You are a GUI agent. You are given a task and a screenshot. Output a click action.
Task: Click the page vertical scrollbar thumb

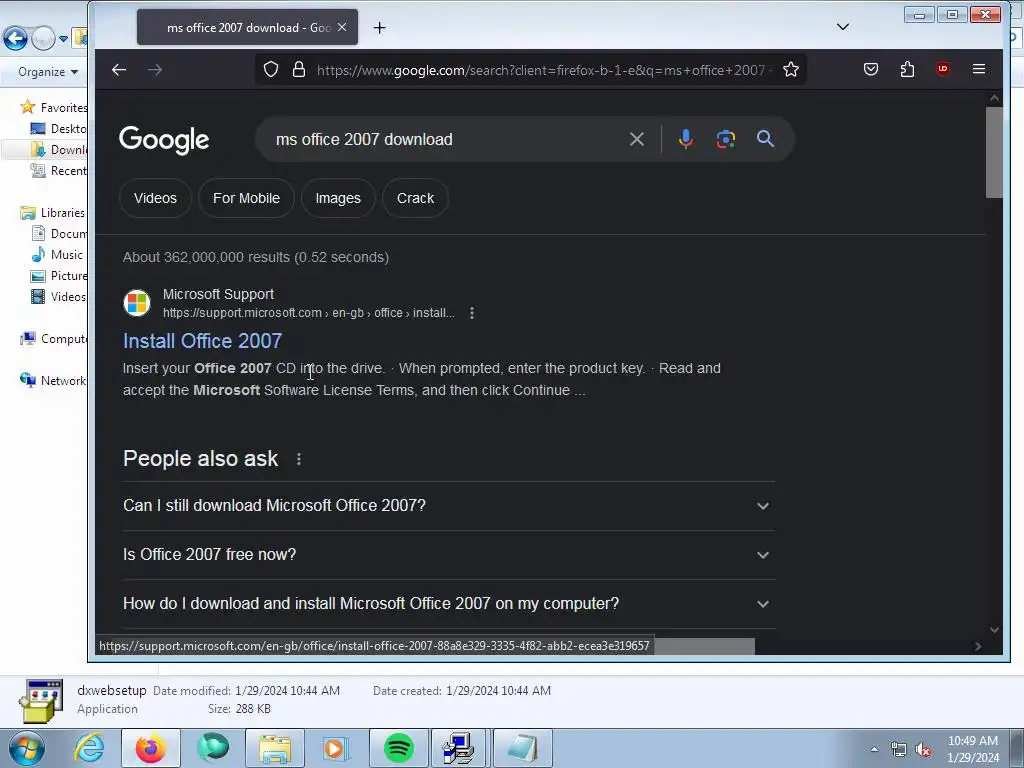coord(994,152)
